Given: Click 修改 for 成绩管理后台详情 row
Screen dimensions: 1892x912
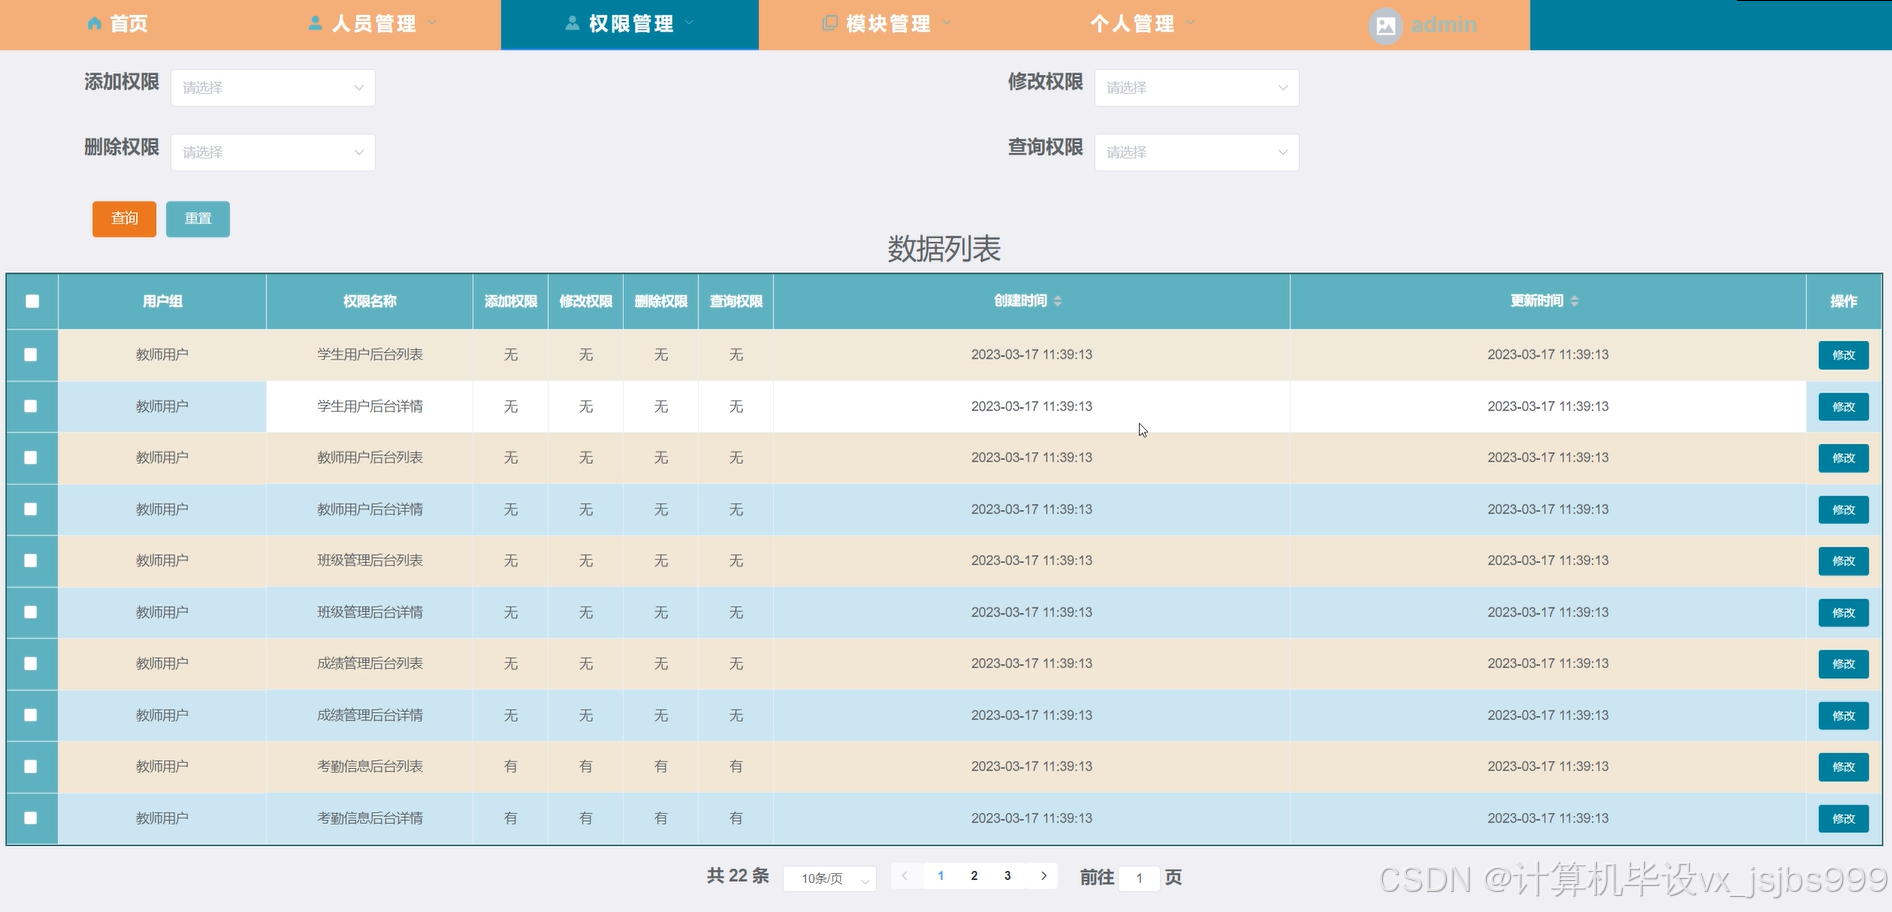Looking at the screenshot, I should coord(1843,716).
